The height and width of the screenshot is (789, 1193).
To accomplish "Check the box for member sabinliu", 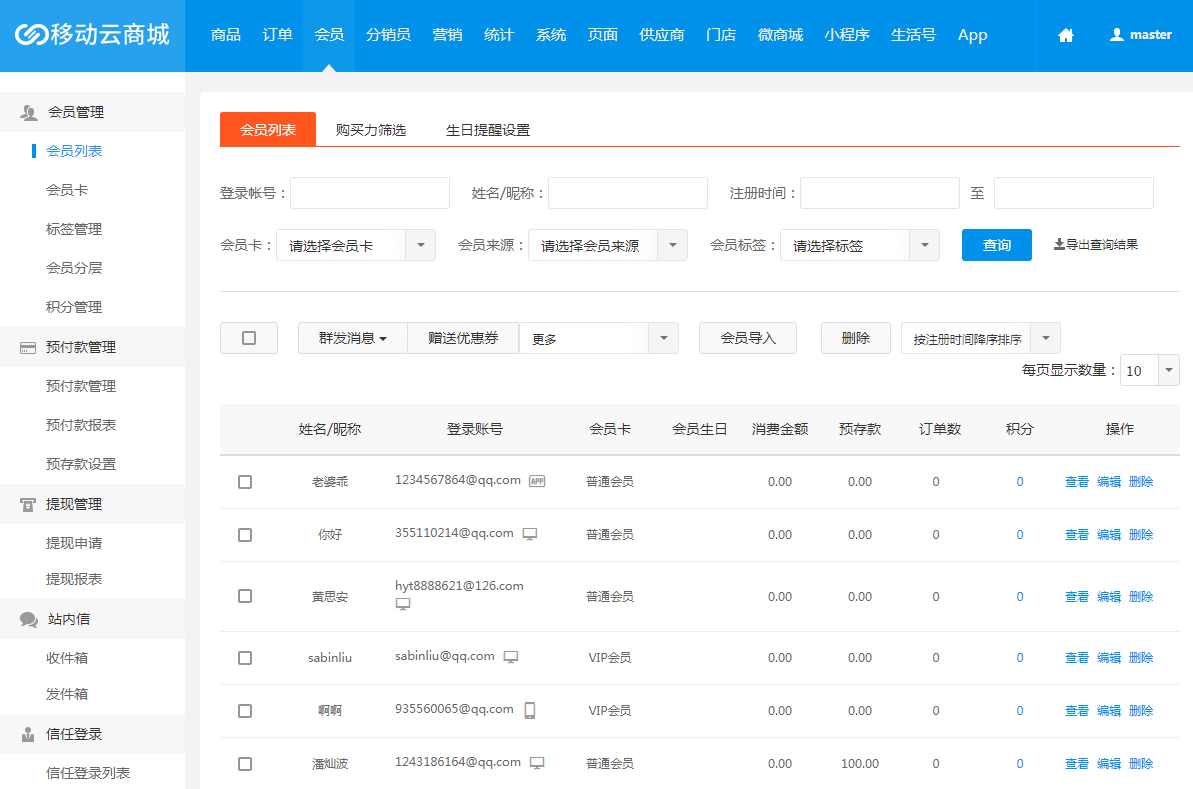I will [245, 658].
